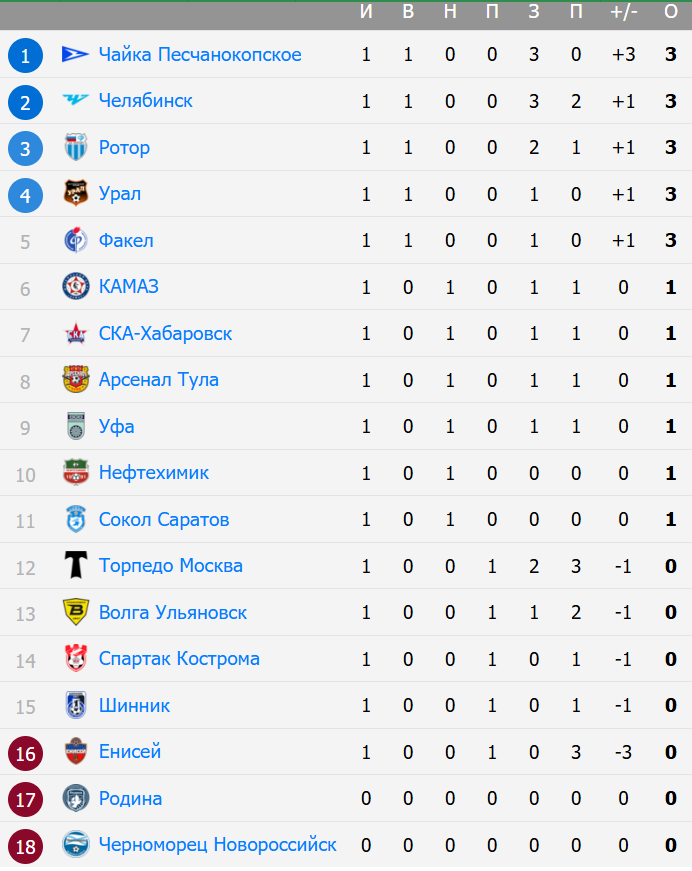Click the Чайка Песчанокопское team logo
This screenshot has width=692, height=871.
(x=76, y=54)
